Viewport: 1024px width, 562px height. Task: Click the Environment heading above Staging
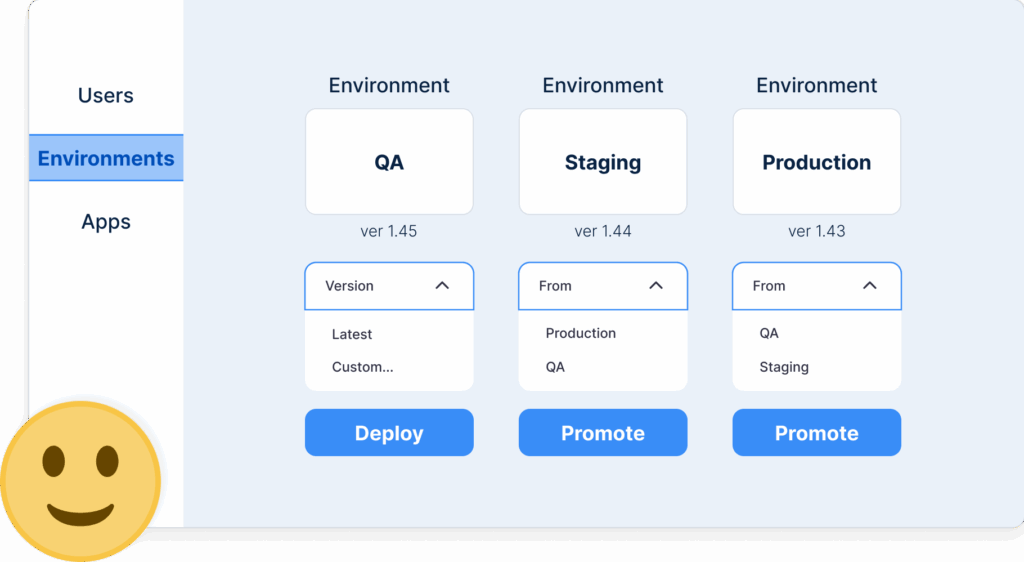point(603,86)
